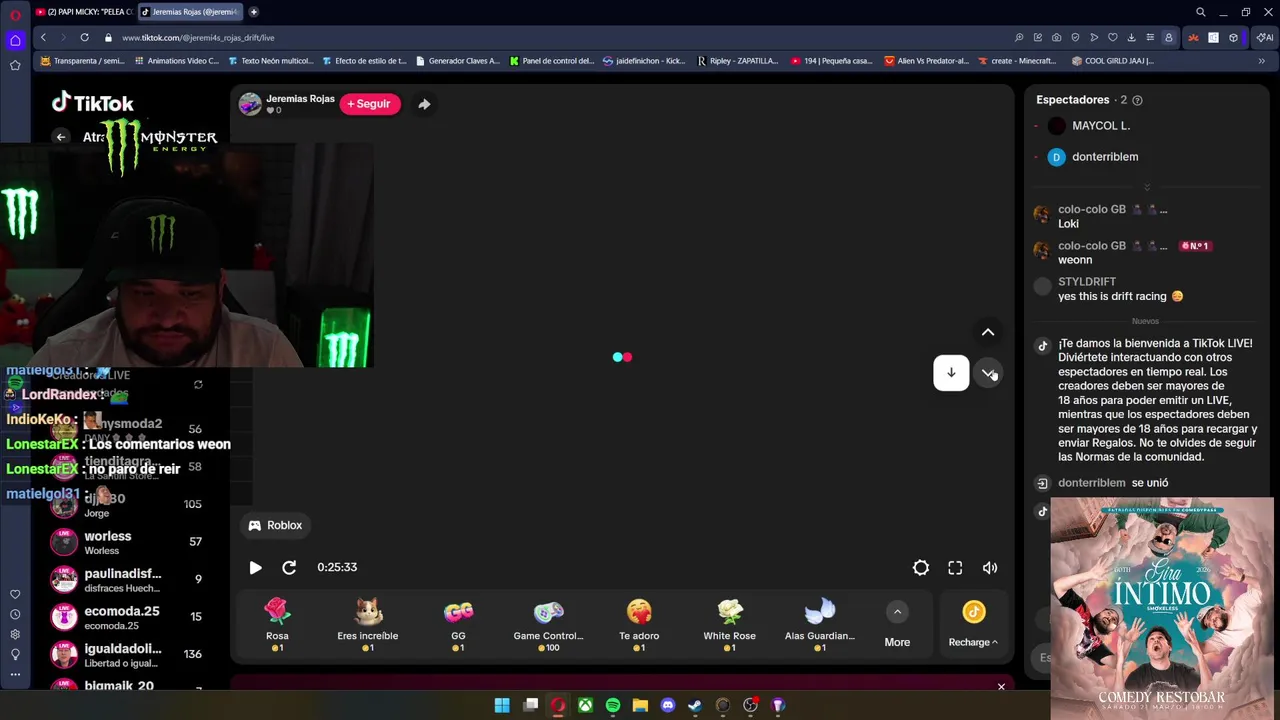Search open tabs with magnifier icon
1280x720 pixels.
[1201, 12]
